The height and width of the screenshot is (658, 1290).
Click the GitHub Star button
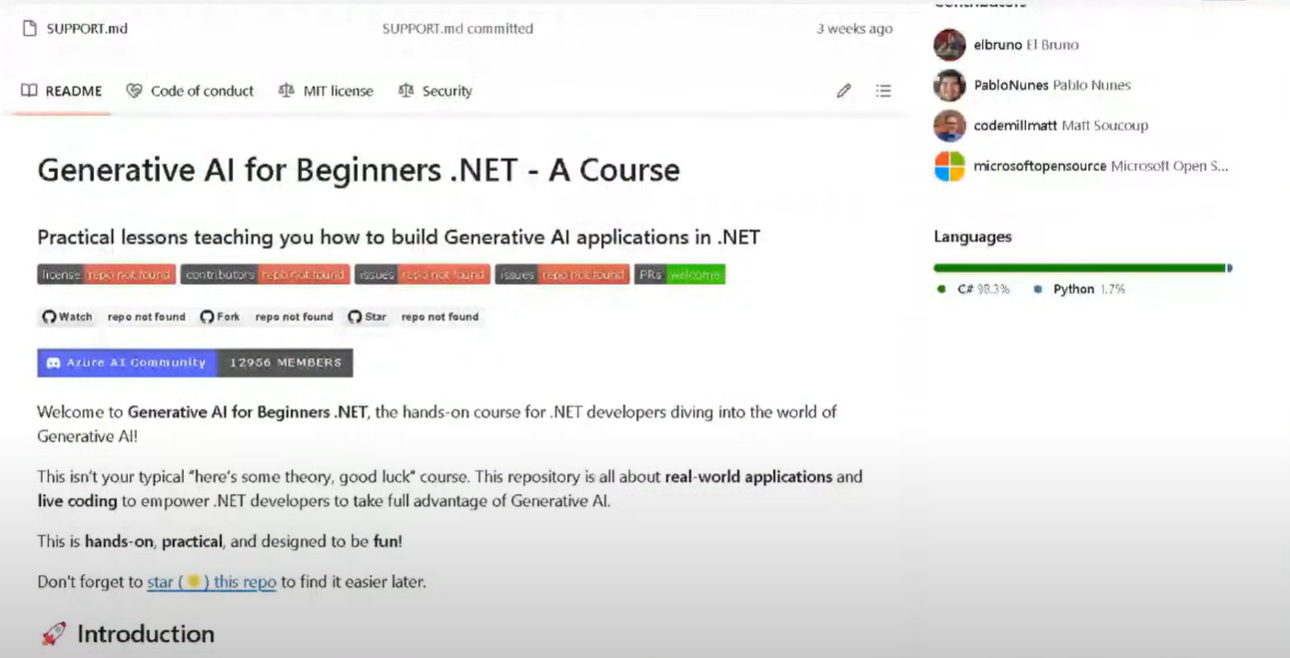click(x=367, y=317)
